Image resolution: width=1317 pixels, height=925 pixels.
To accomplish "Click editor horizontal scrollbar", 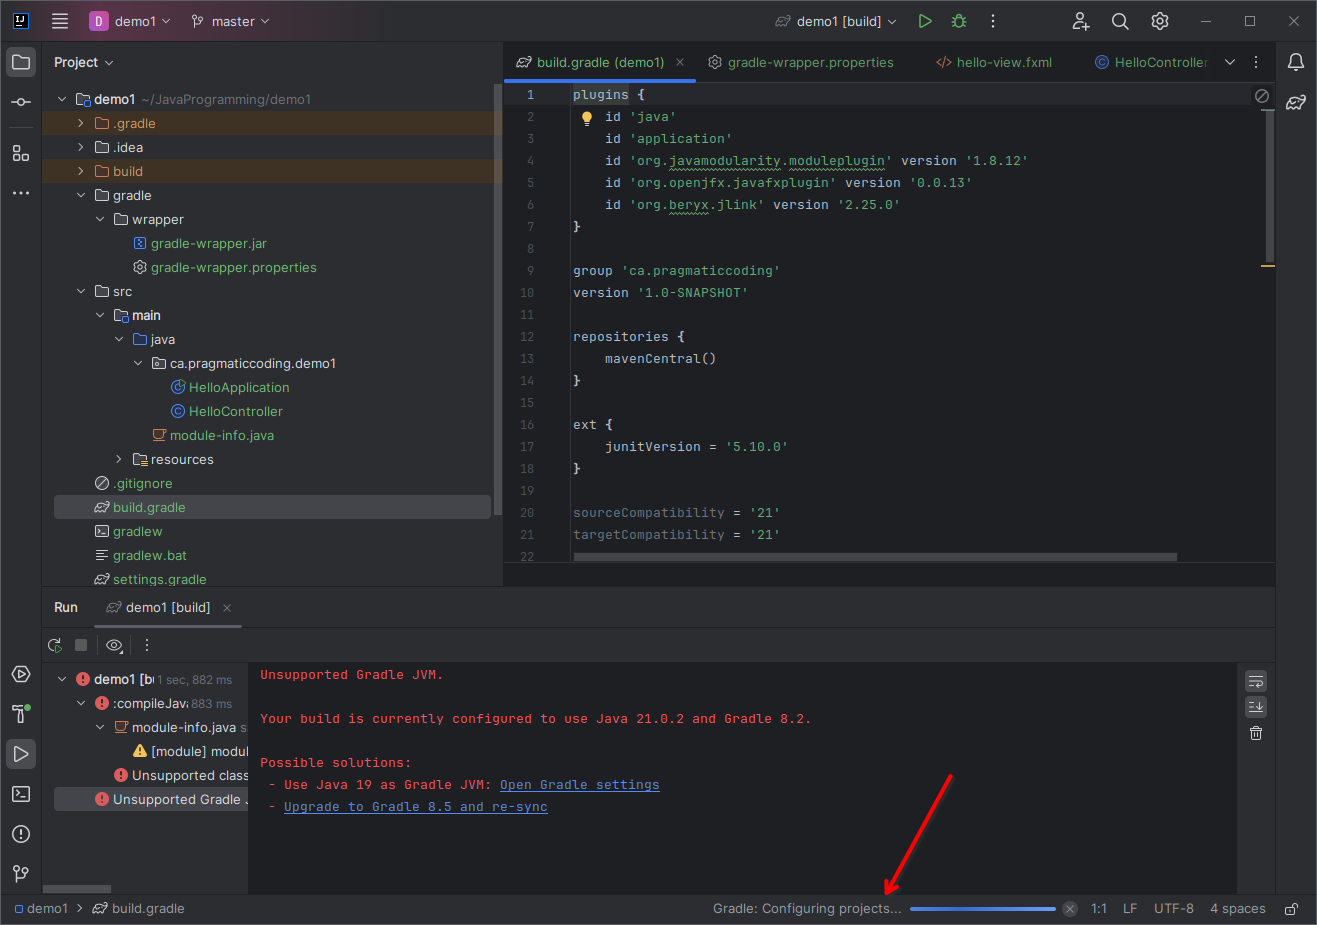I will coord(875,557).
